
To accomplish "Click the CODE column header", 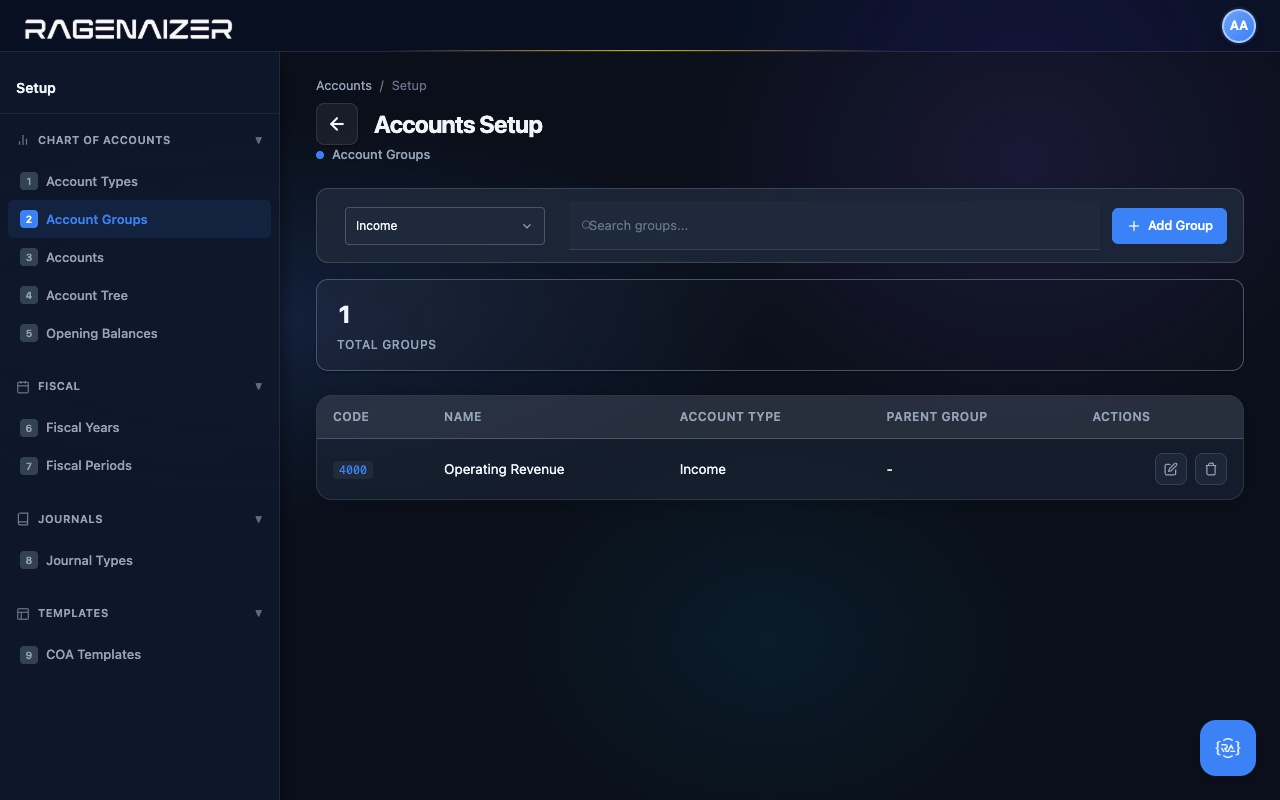I will pos(351,417).
